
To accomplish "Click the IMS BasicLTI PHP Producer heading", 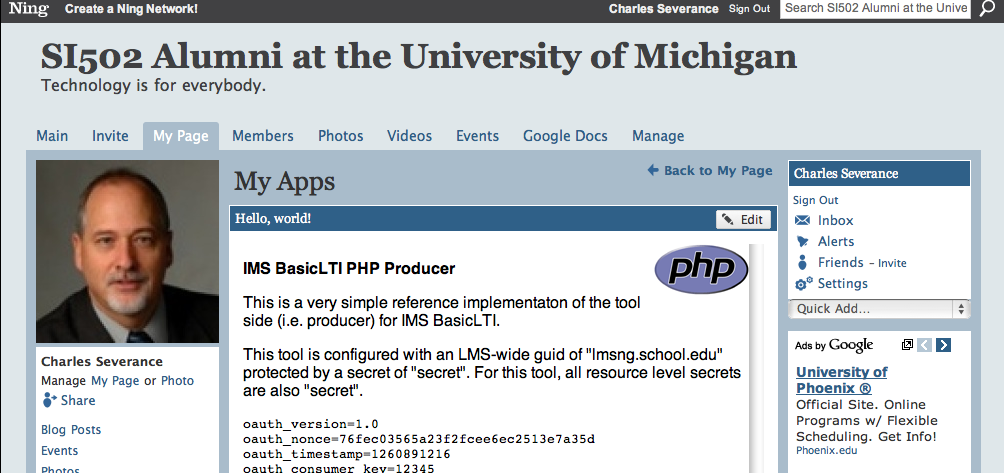I will click(x=349, y=268).
